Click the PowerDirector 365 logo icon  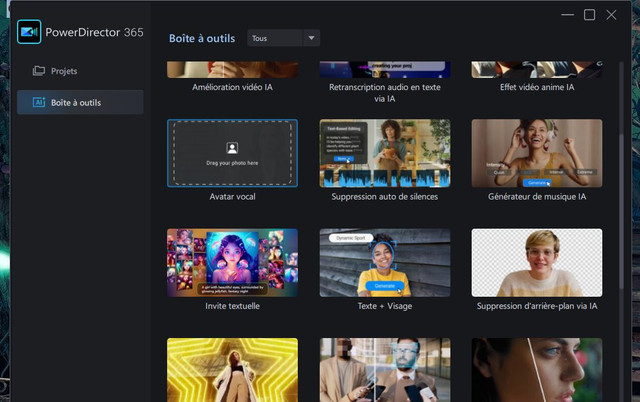29,32
